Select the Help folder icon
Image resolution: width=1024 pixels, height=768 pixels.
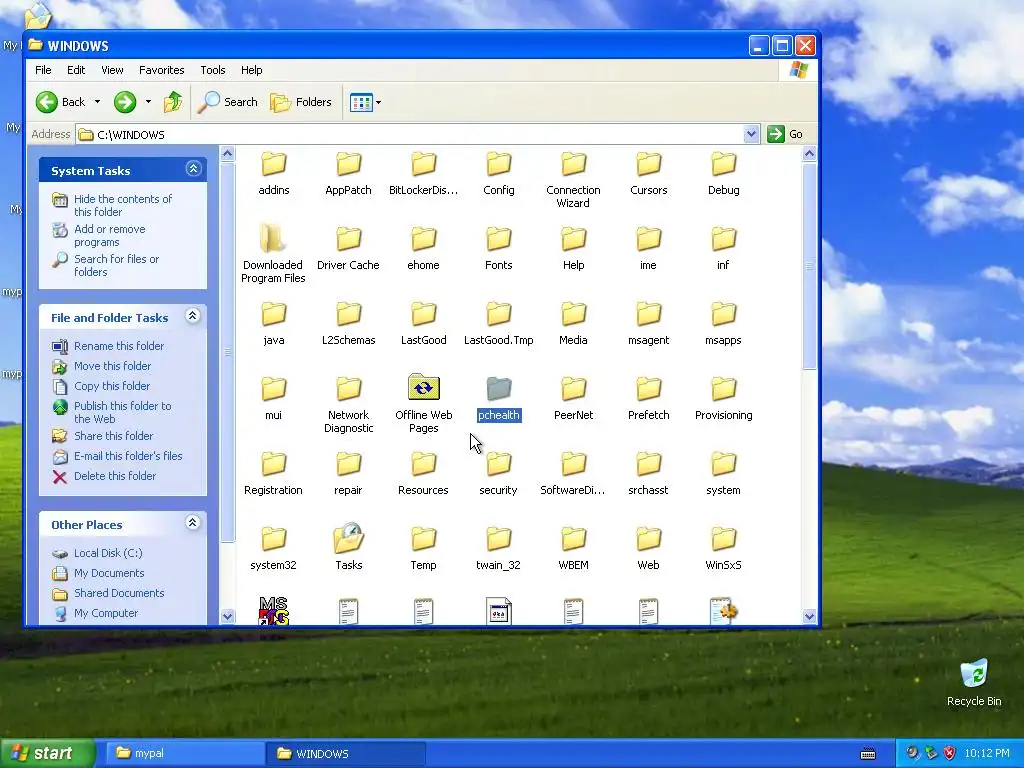pos(573,239)
